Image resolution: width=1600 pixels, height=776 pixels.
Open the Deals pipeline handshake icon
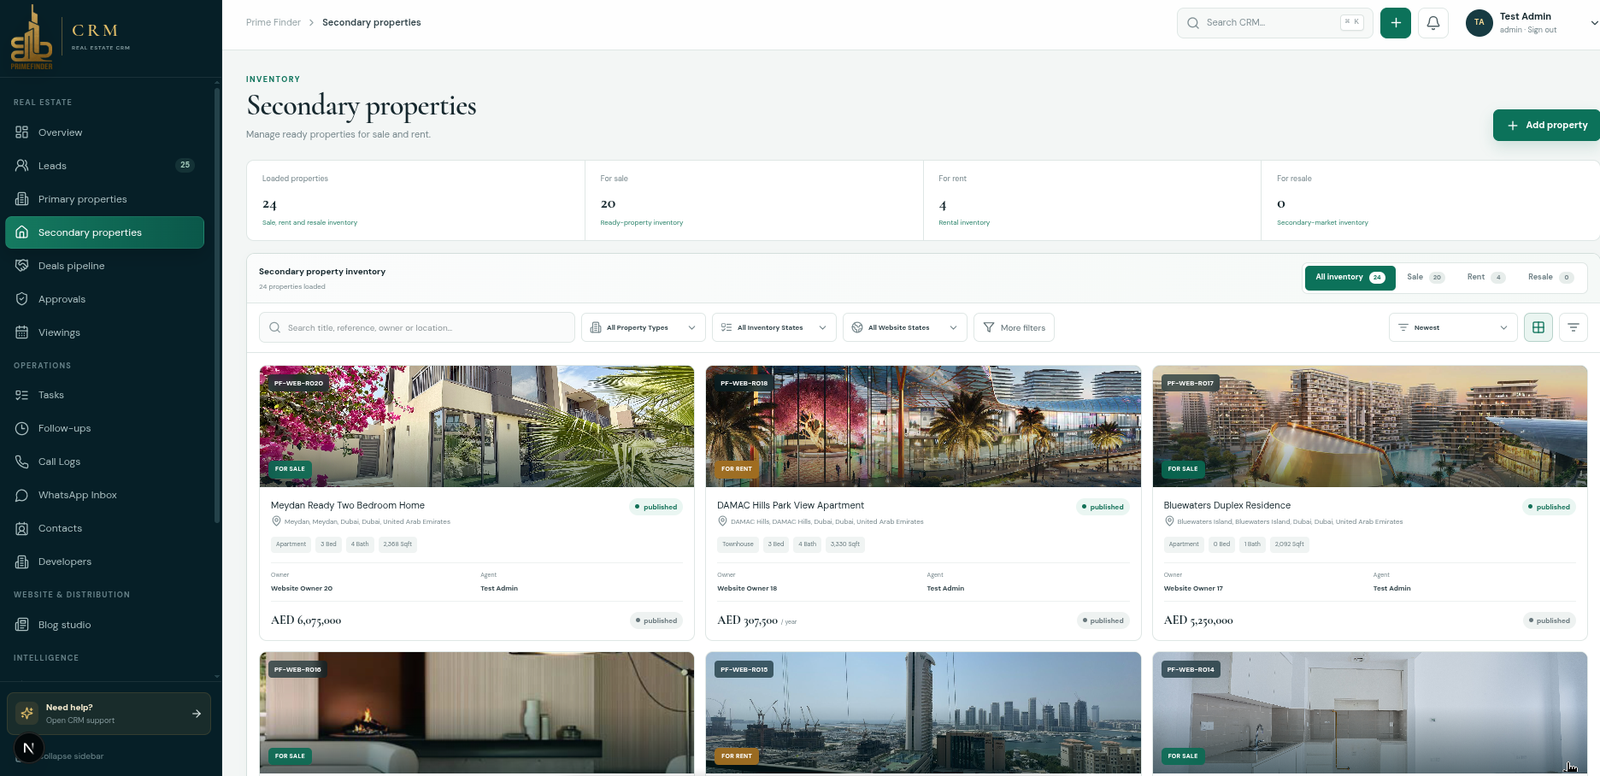22,265
